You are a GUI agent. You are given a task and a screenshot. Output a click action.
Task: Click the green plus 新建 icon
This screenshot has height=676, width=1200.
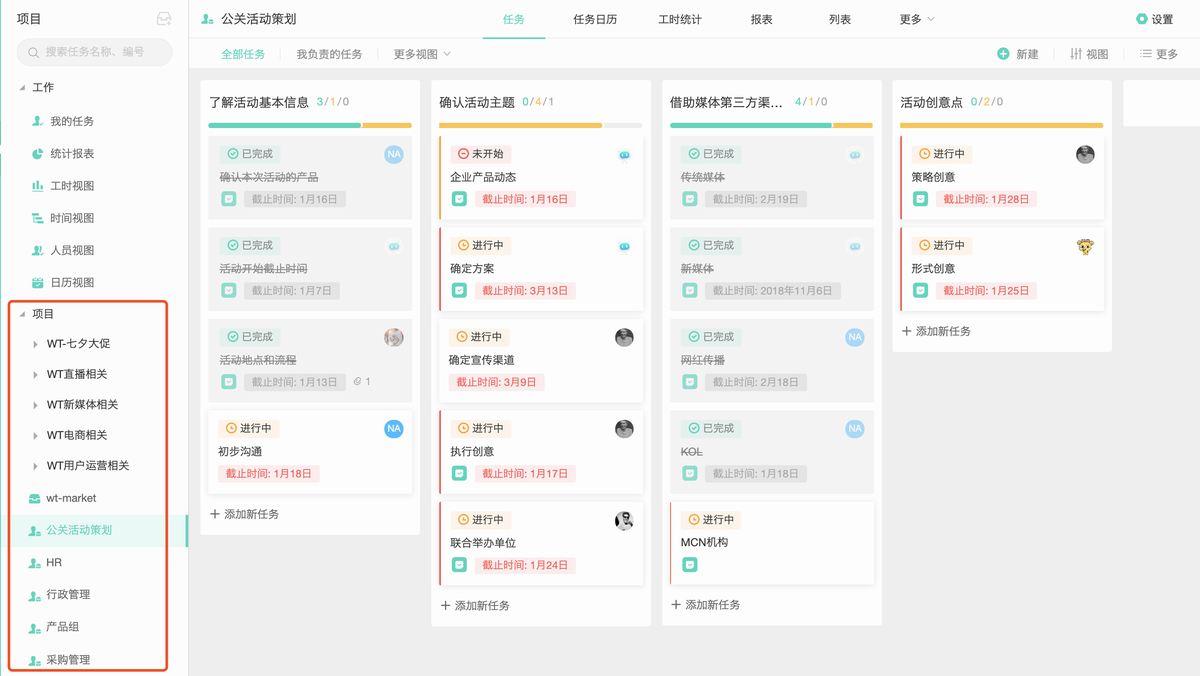(1003, 54)
